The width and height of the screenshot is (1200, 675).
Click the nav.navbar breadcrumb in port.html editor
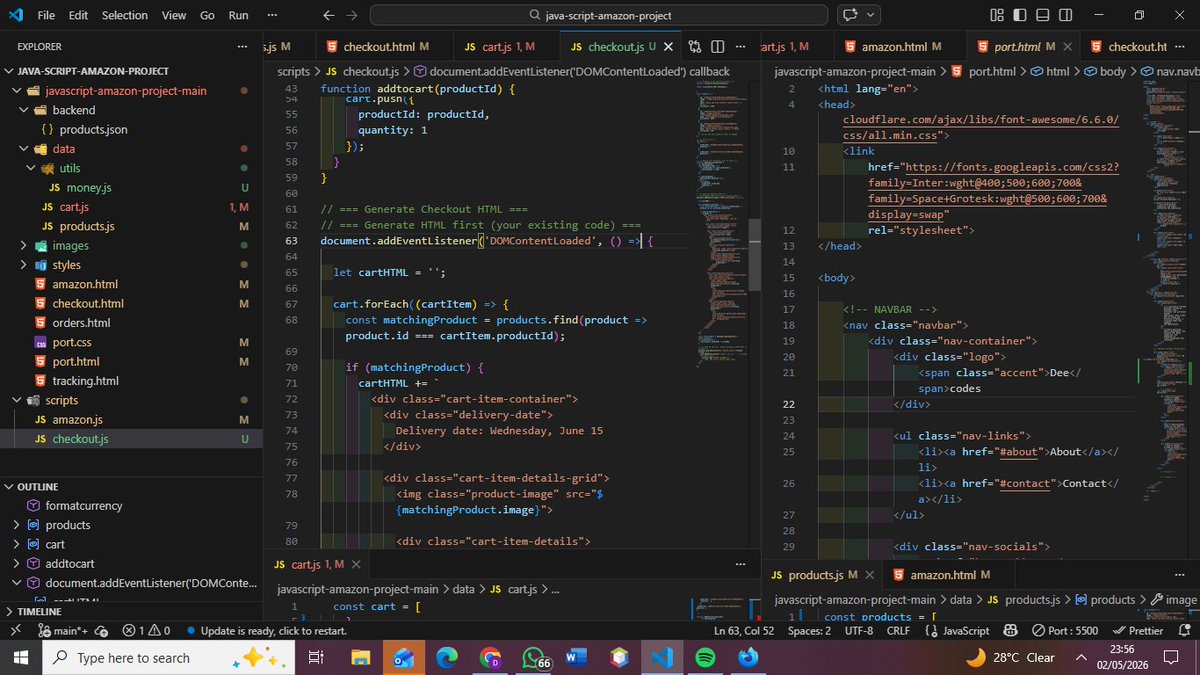[1170, 71]
